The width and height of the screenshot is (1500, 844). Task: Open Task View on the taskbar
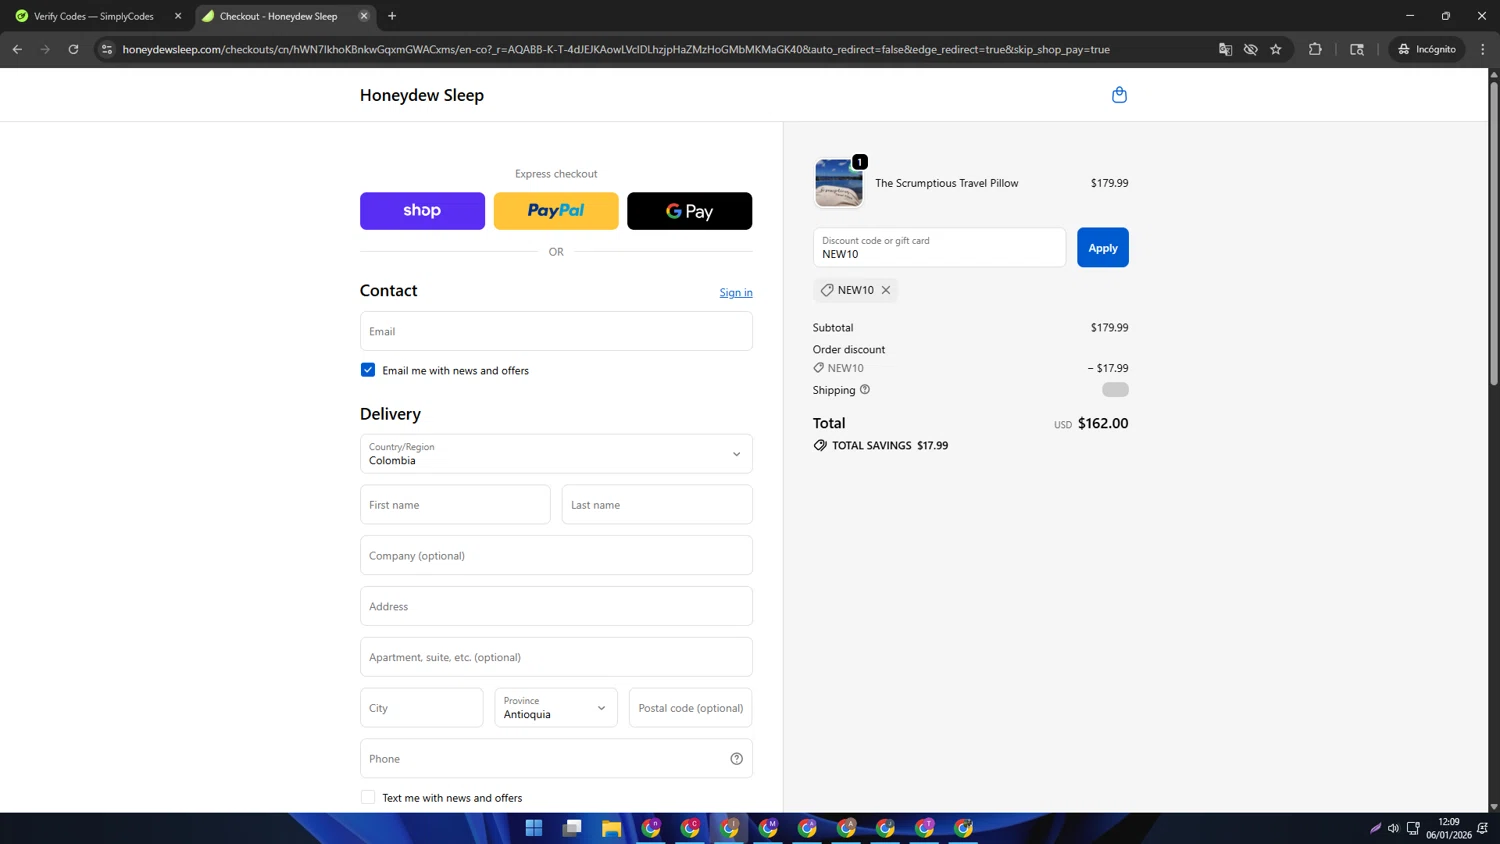[x=572, y=828]
